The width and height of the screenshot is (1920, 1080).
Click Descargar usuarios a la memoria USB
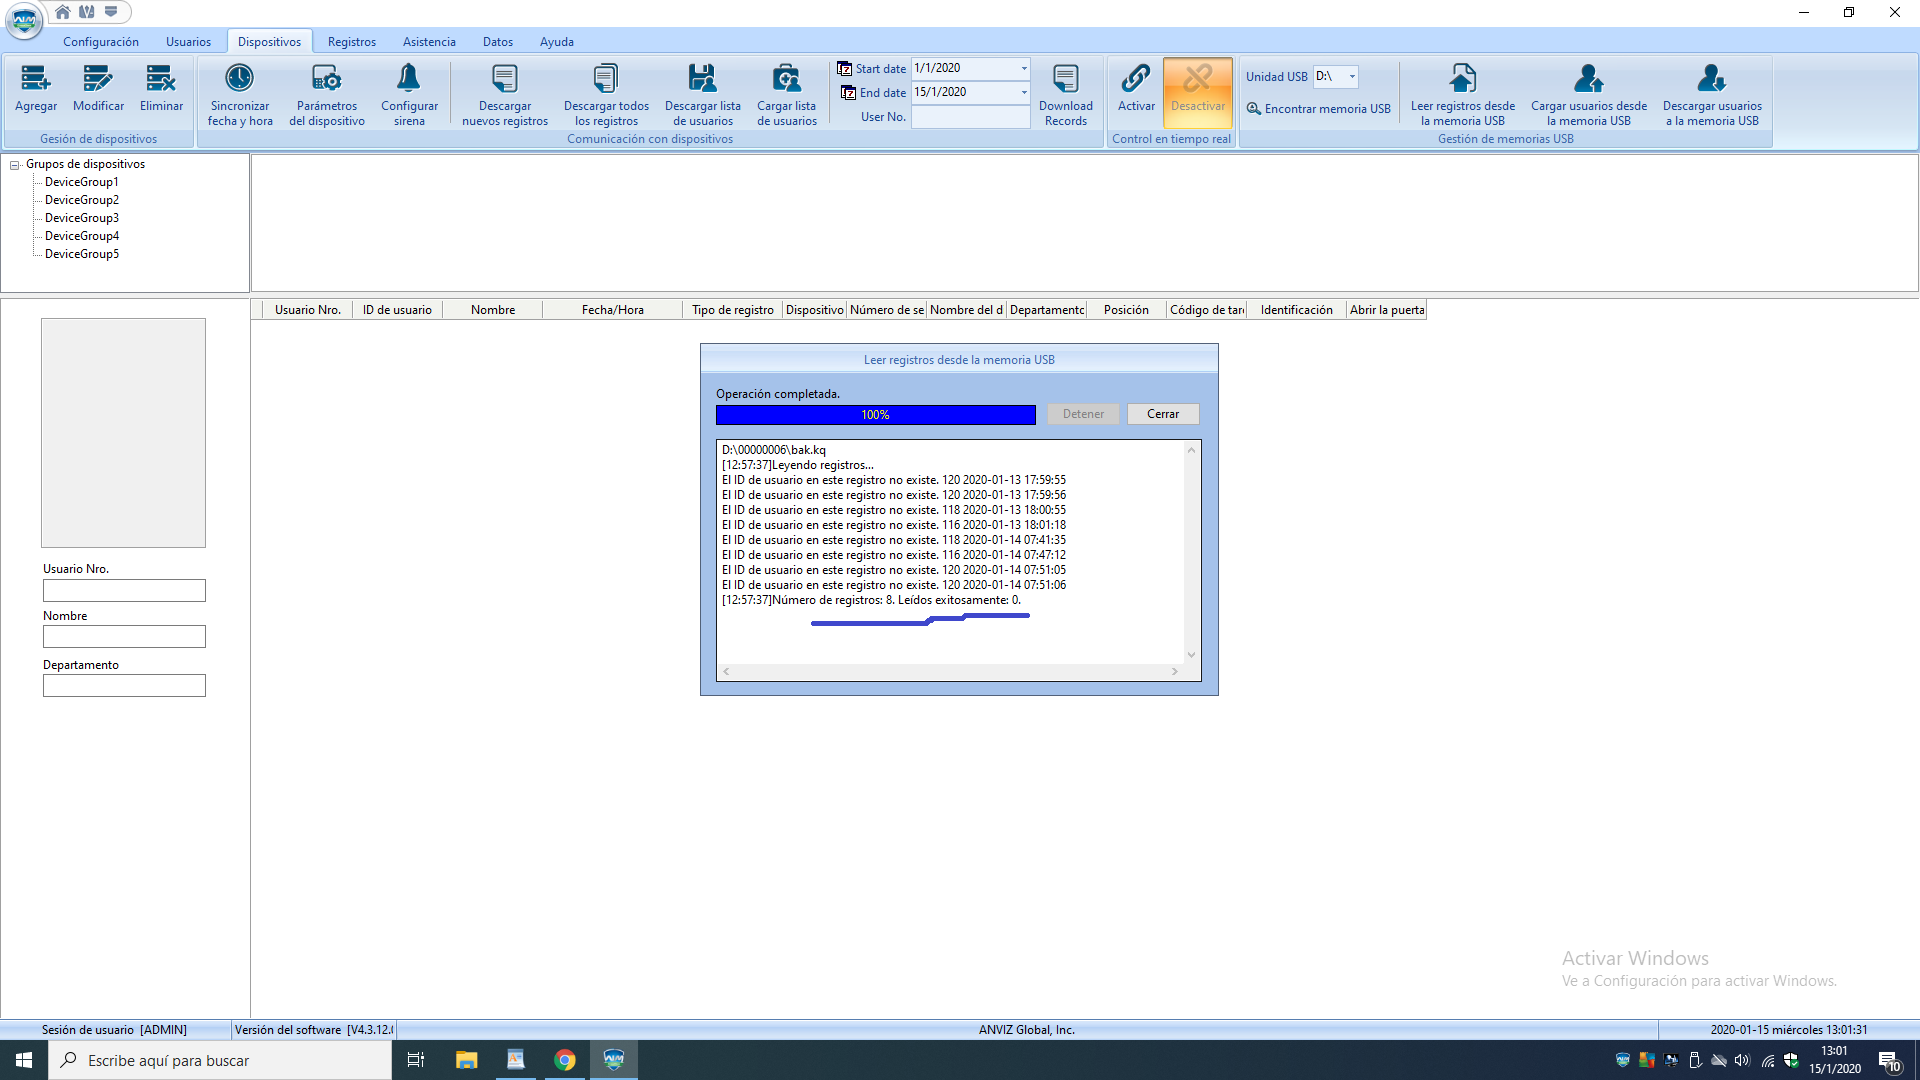[x=1712, y=94]
